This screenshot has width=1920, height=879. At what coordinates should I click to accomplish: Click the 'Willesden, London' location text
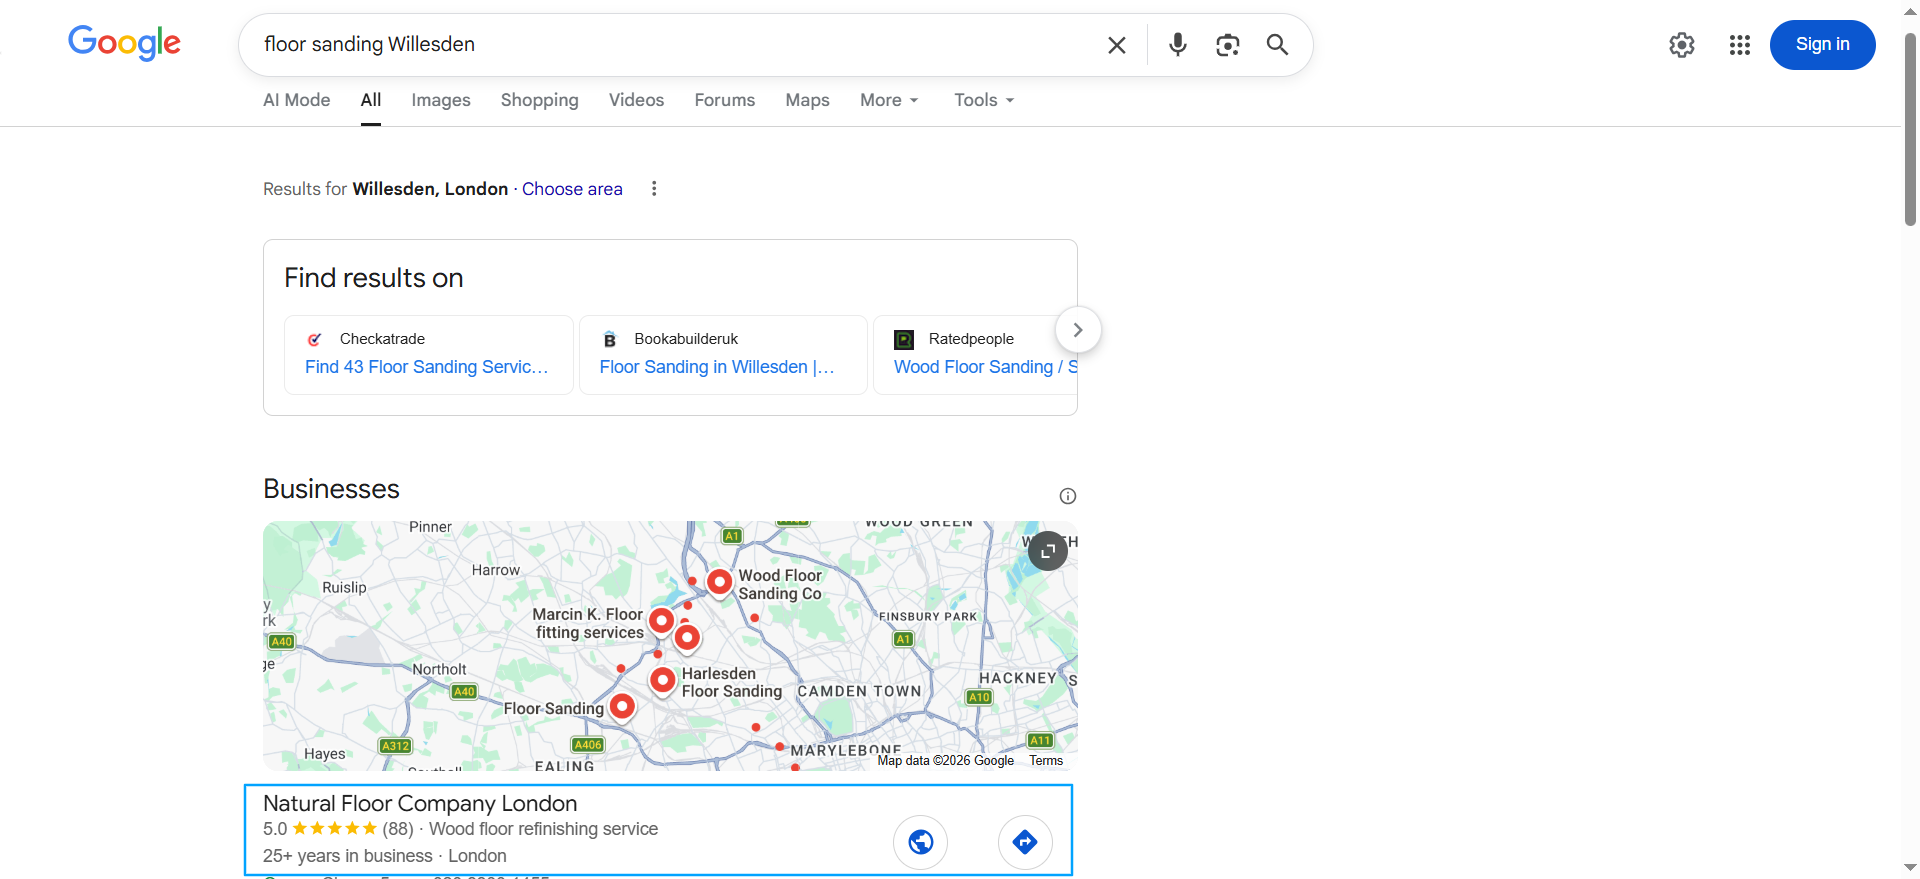430,189
